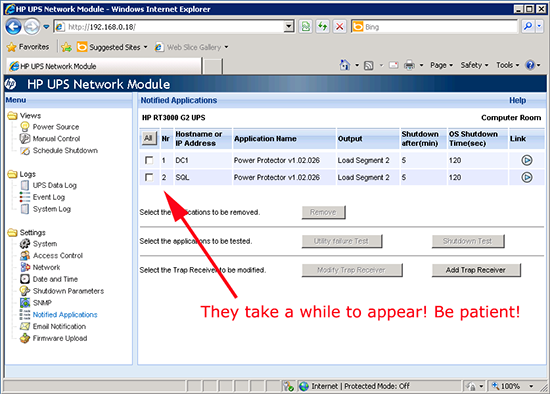Open Date and Time settings

(55, 279)
